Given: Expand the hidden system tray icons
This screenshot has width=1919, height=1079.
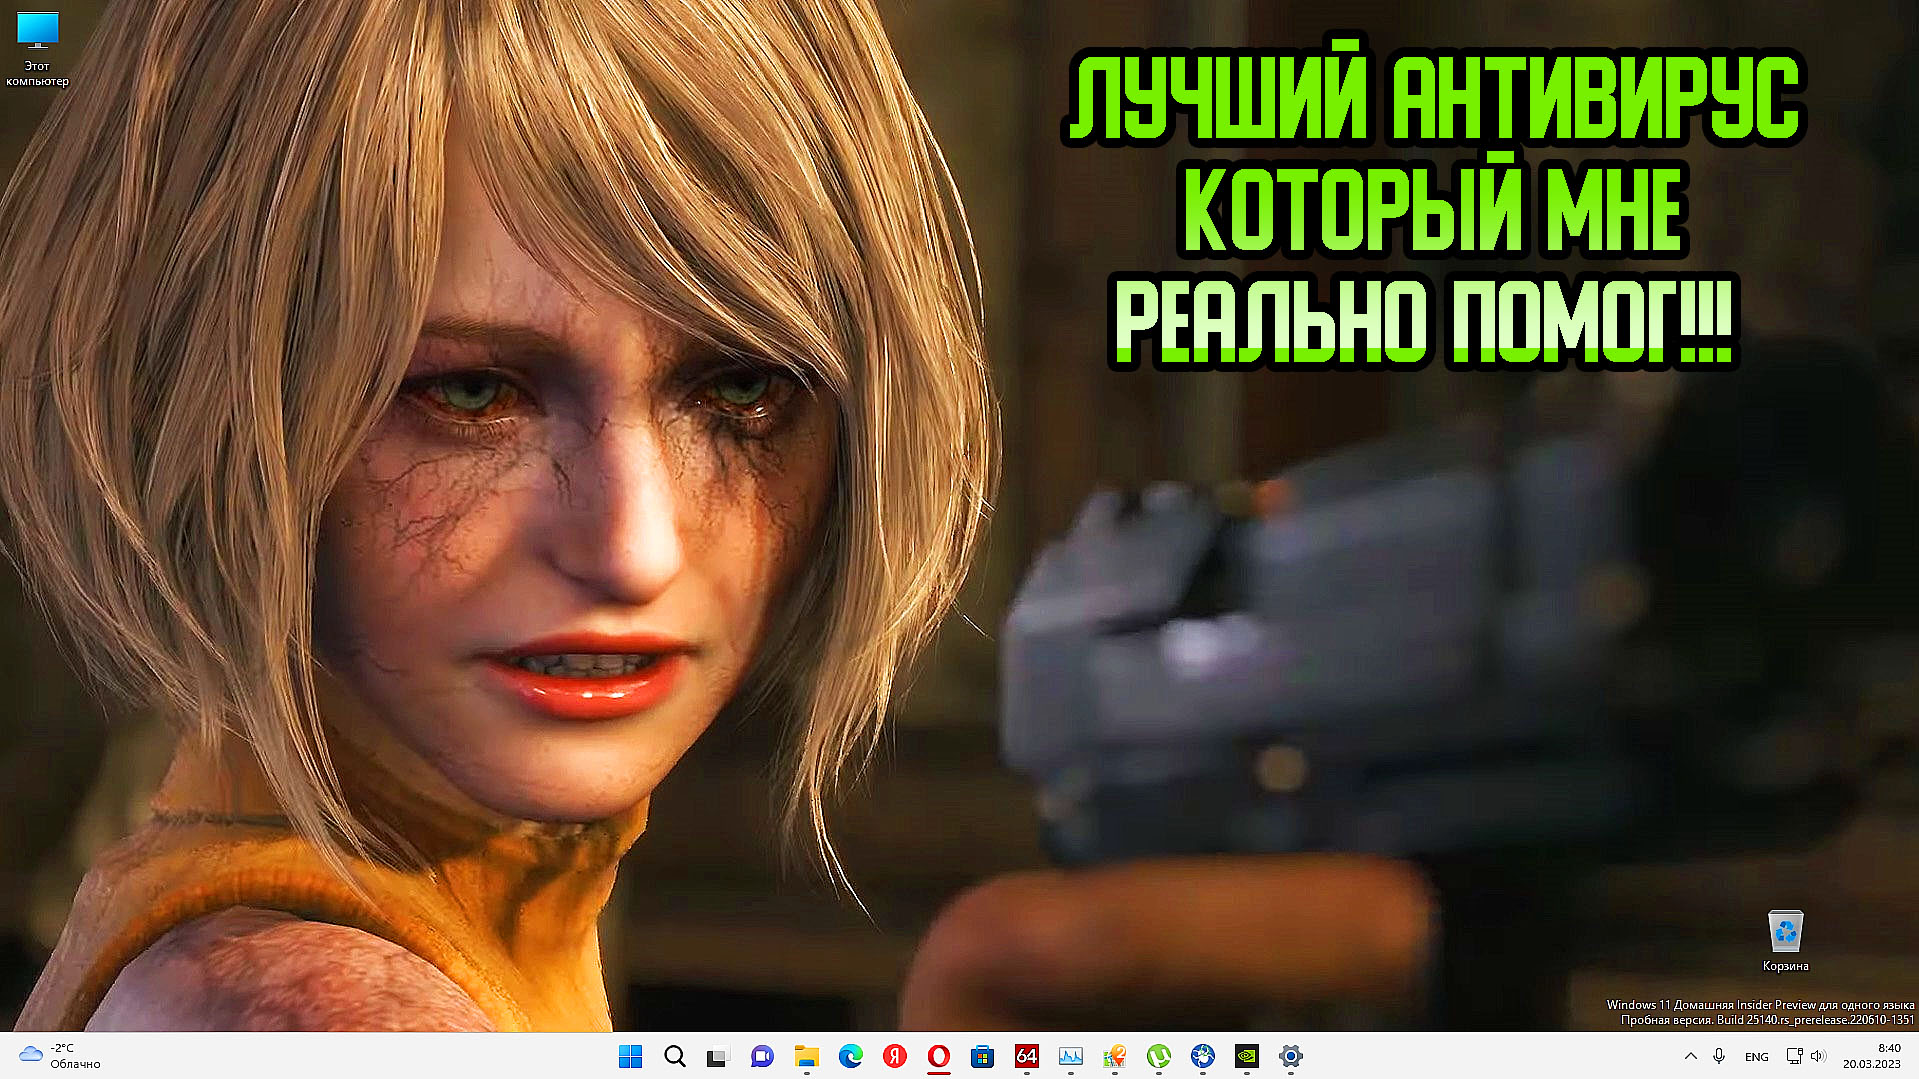Looking at the screenshot, I should (x=1690, y=1056).
